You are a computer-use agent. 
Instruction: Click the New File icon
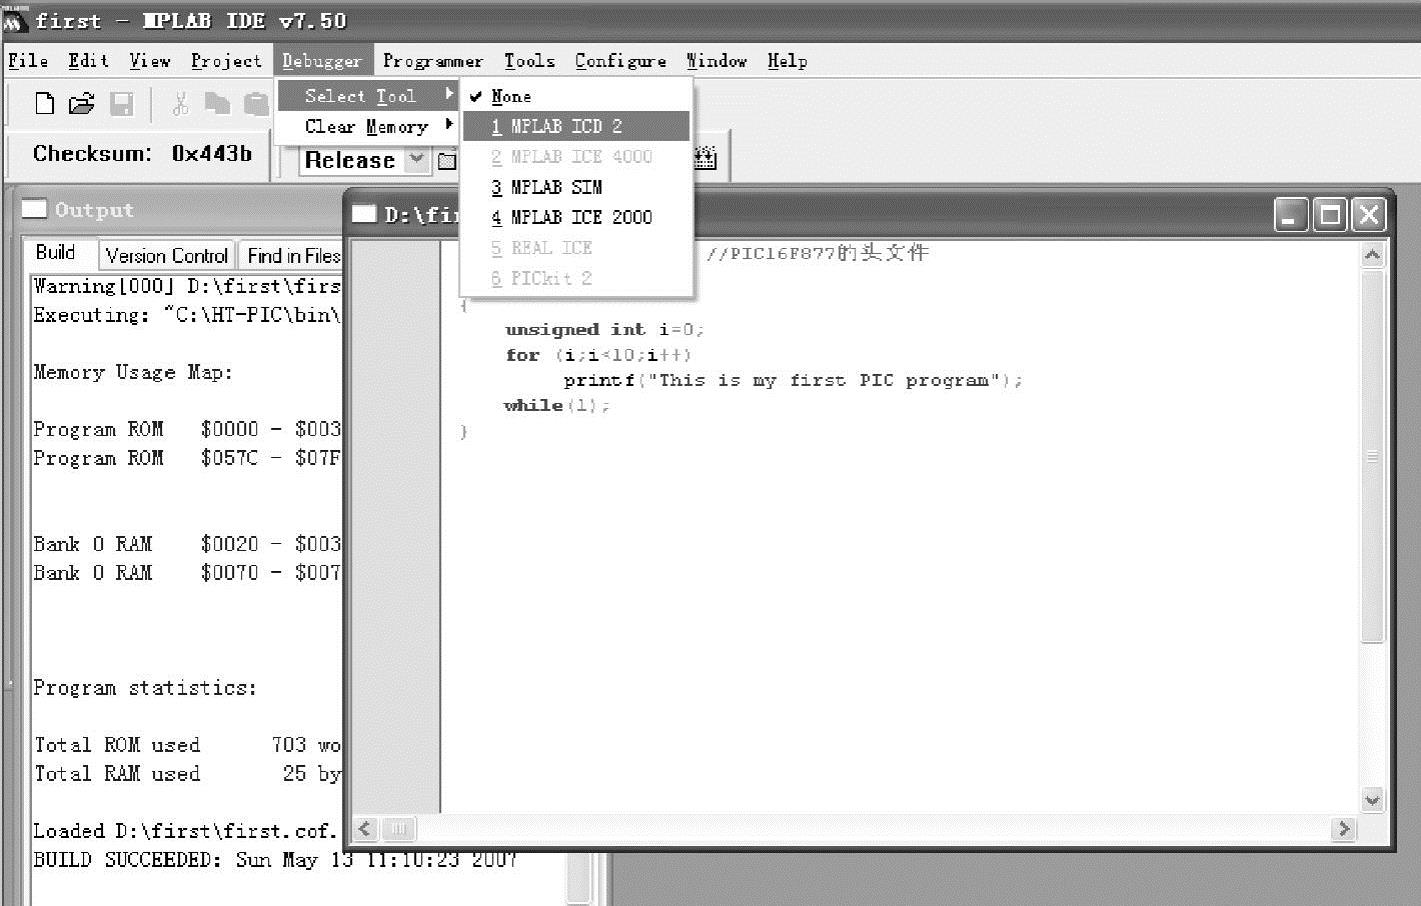pos(44,103)
